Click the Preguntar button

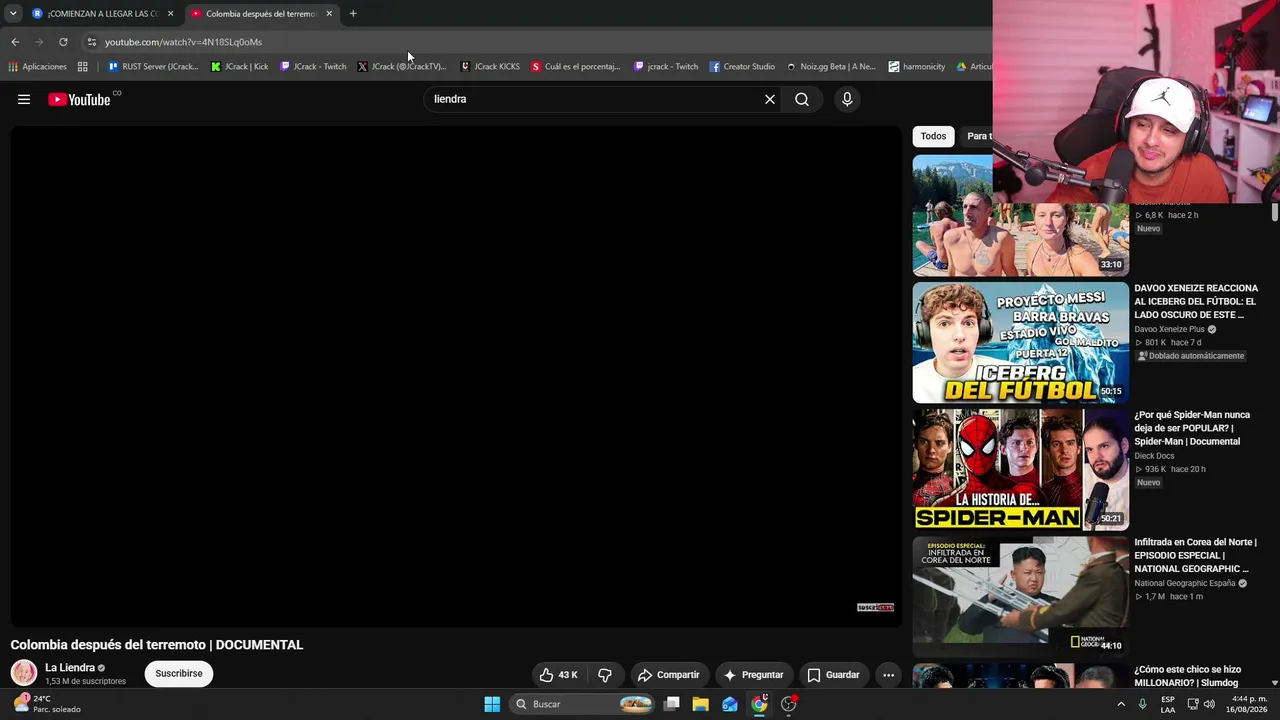tap(753, 675)
